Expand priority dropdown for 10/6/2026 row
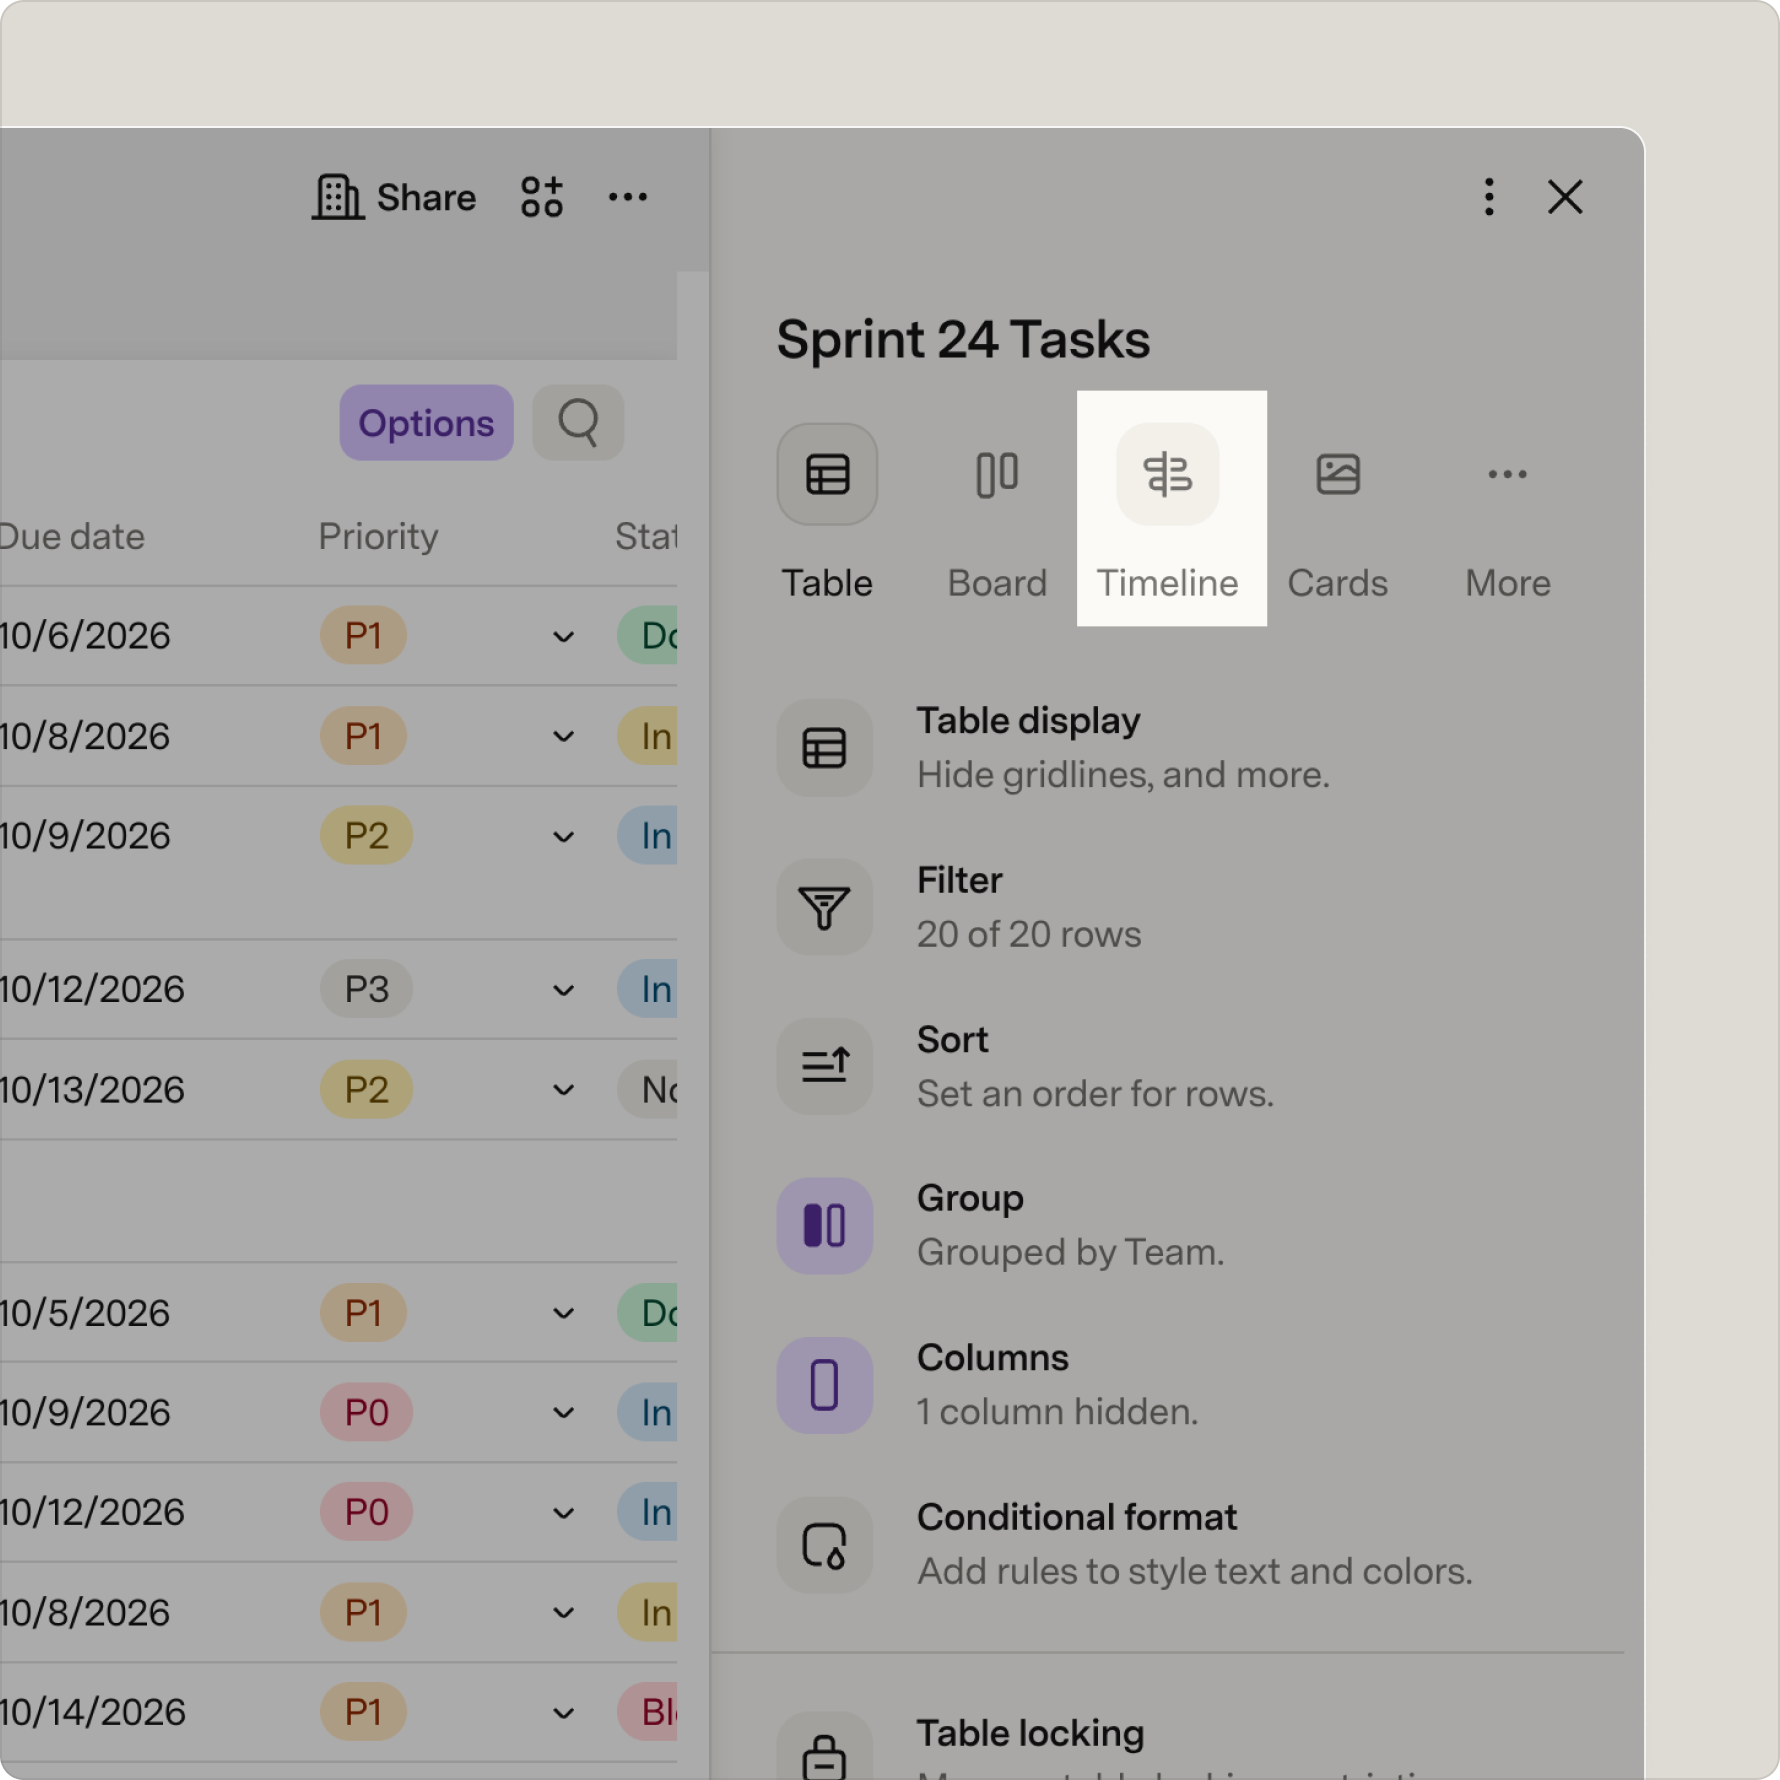The image size is (1780, 1780). click(x=564, y=637)
